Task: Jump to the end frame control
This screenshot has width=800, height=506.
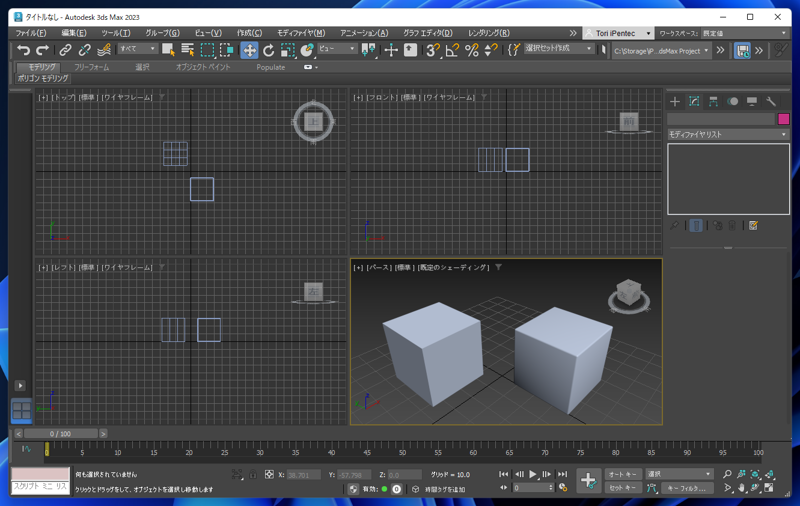Action: (562, 474)
